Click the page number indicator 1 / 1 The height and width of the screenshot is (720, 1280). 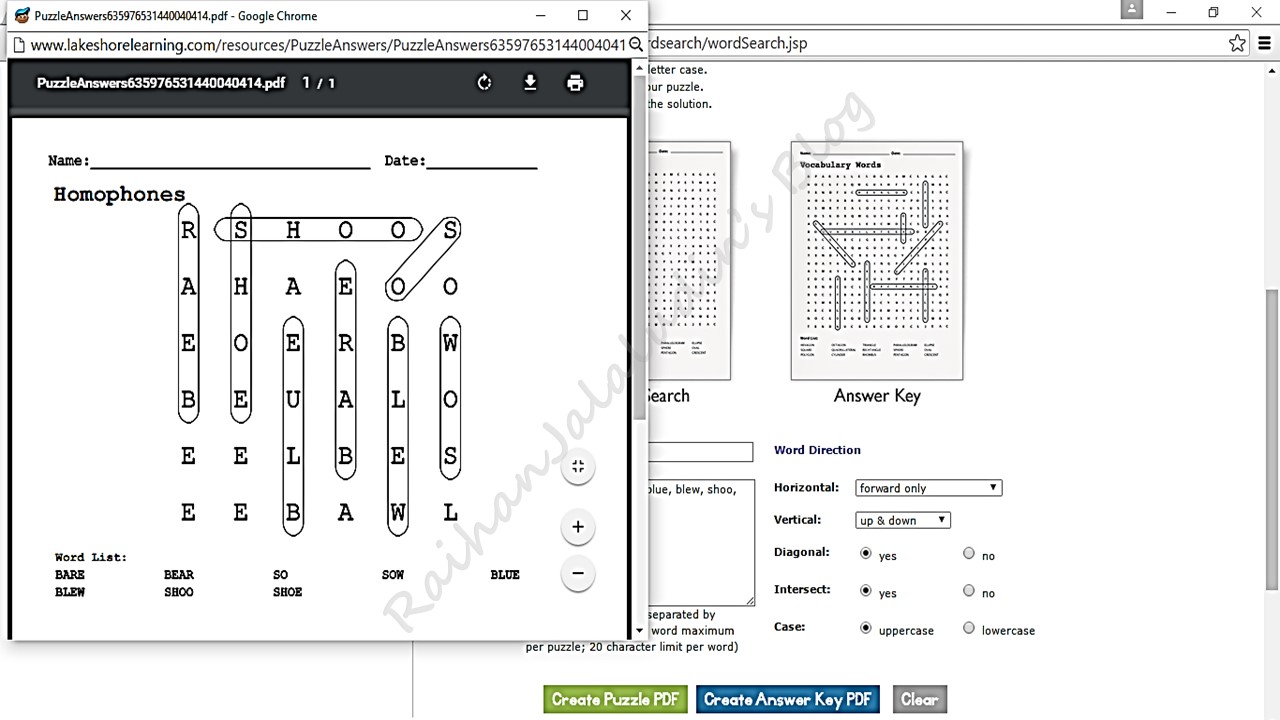click(319, 83)
